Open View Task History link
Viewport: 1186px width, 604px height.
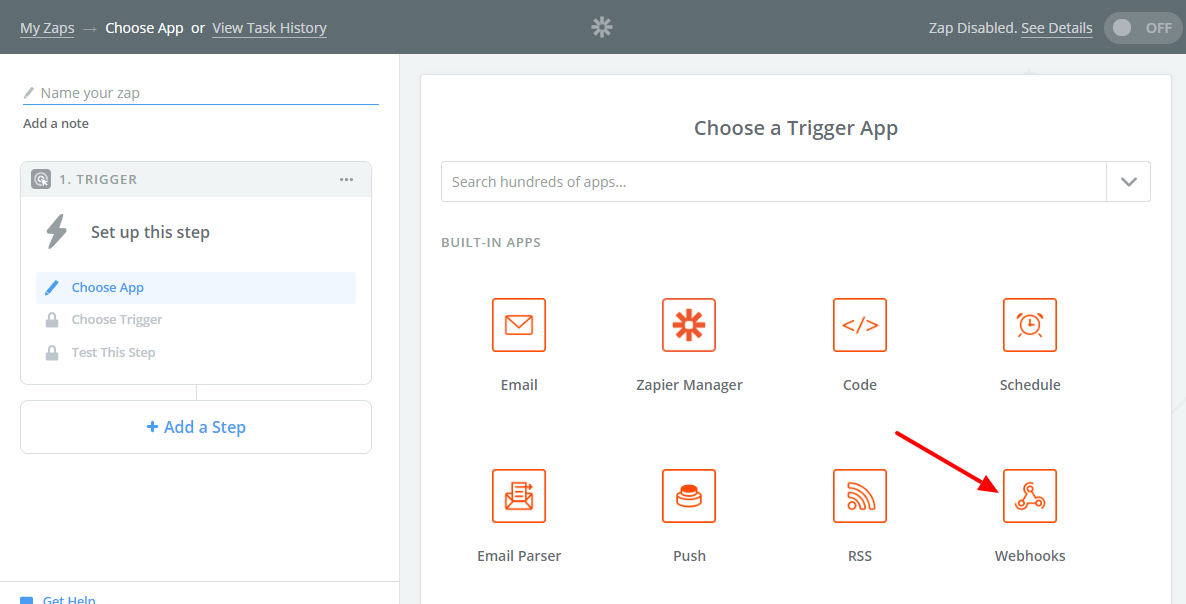269,28
